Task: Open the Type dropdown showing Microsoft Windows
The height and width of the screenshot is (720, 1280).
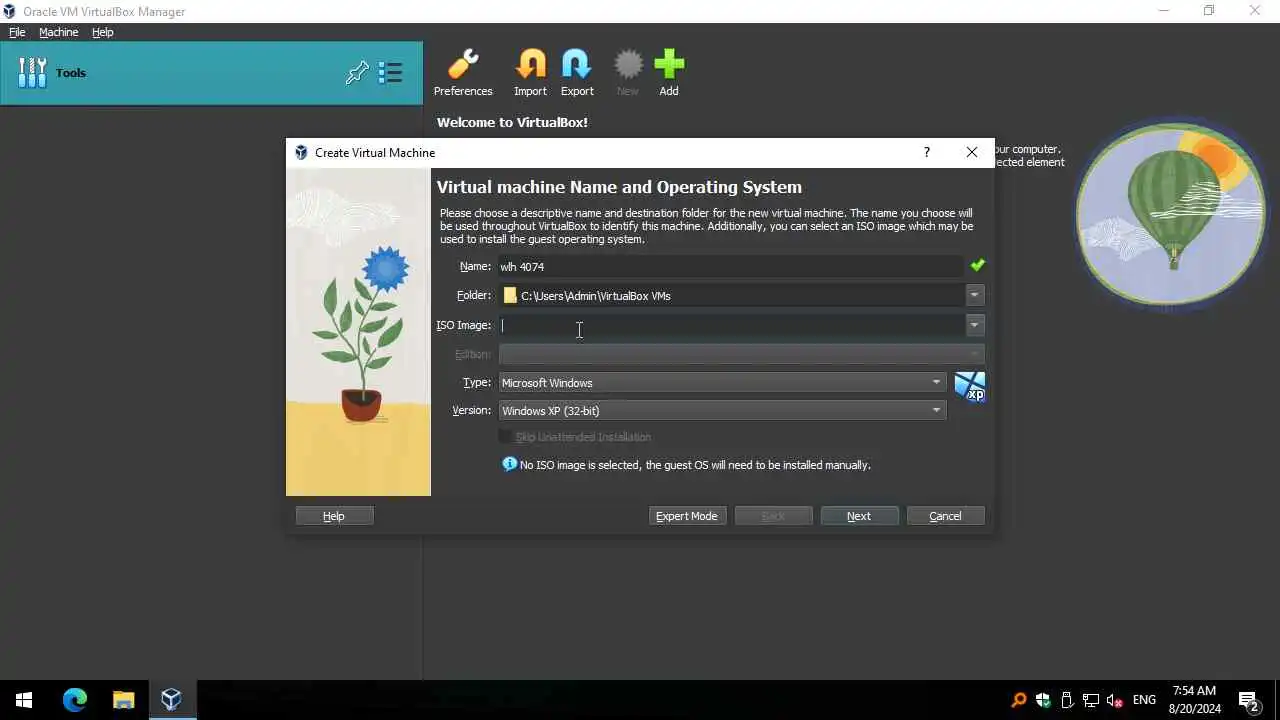Action: pyautogui.click(x=722, y=382)
